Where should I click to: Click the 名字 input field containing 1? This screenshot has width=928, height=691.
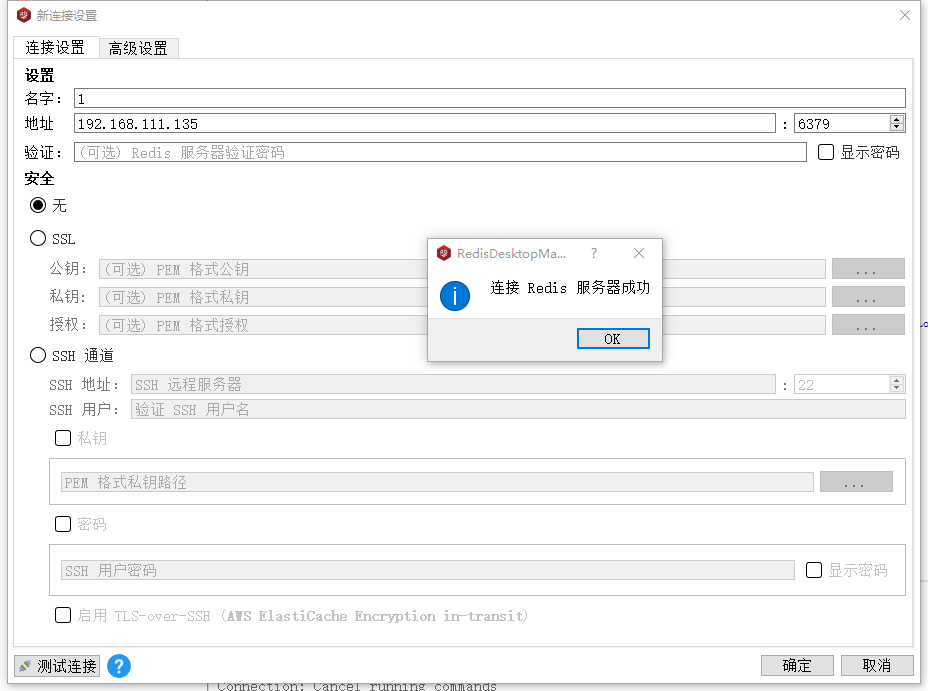tap(490, 98)
